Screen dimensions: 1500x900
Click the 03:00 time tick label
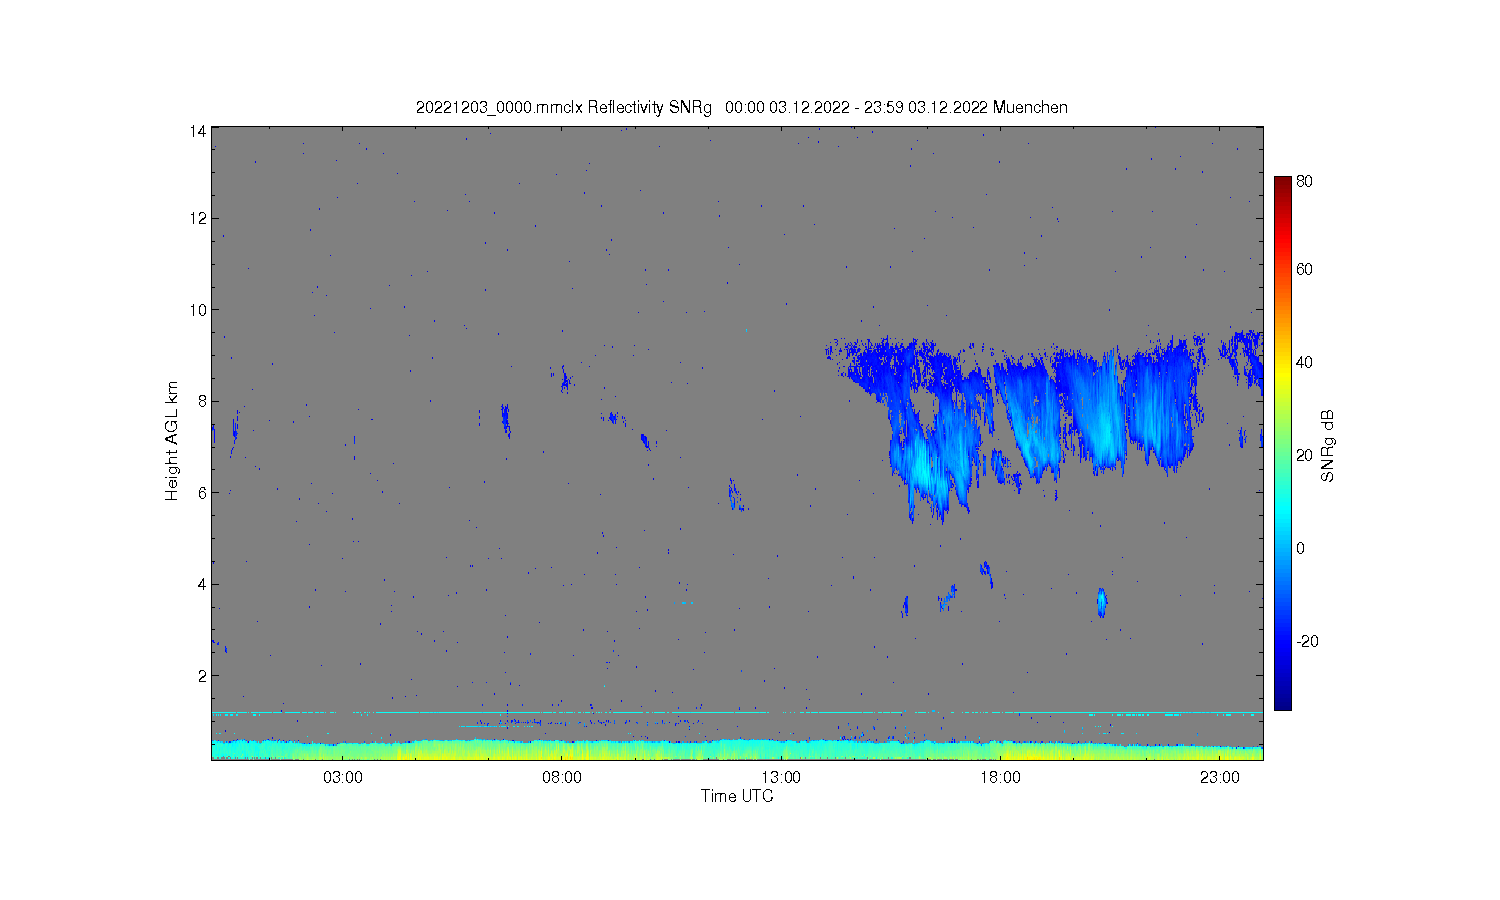343,778
